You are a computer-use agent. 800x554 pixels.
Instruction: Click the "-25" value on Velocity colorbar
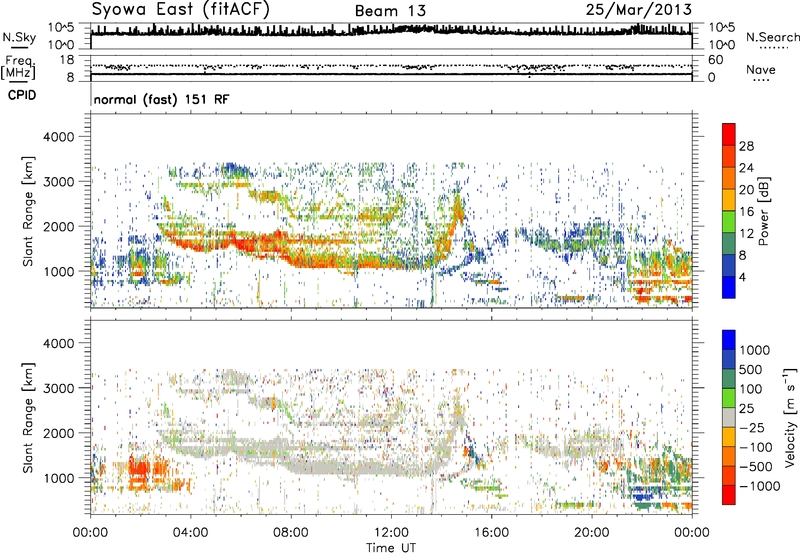[x=752, y=428]
